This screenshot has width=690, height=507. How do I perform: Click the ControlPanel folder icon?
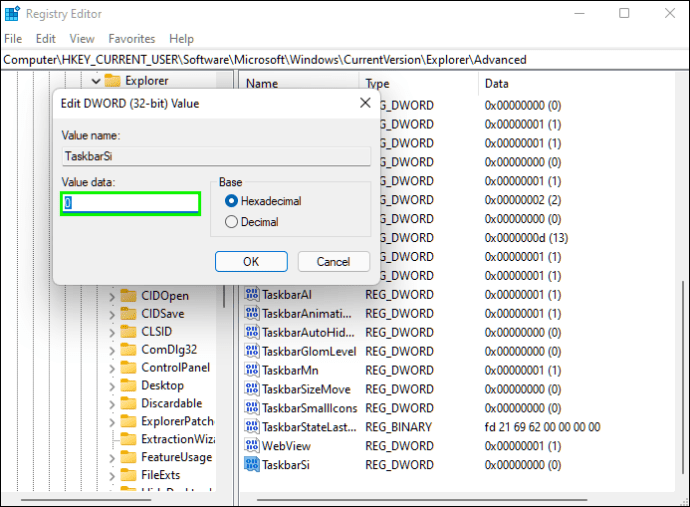[128, 367]
